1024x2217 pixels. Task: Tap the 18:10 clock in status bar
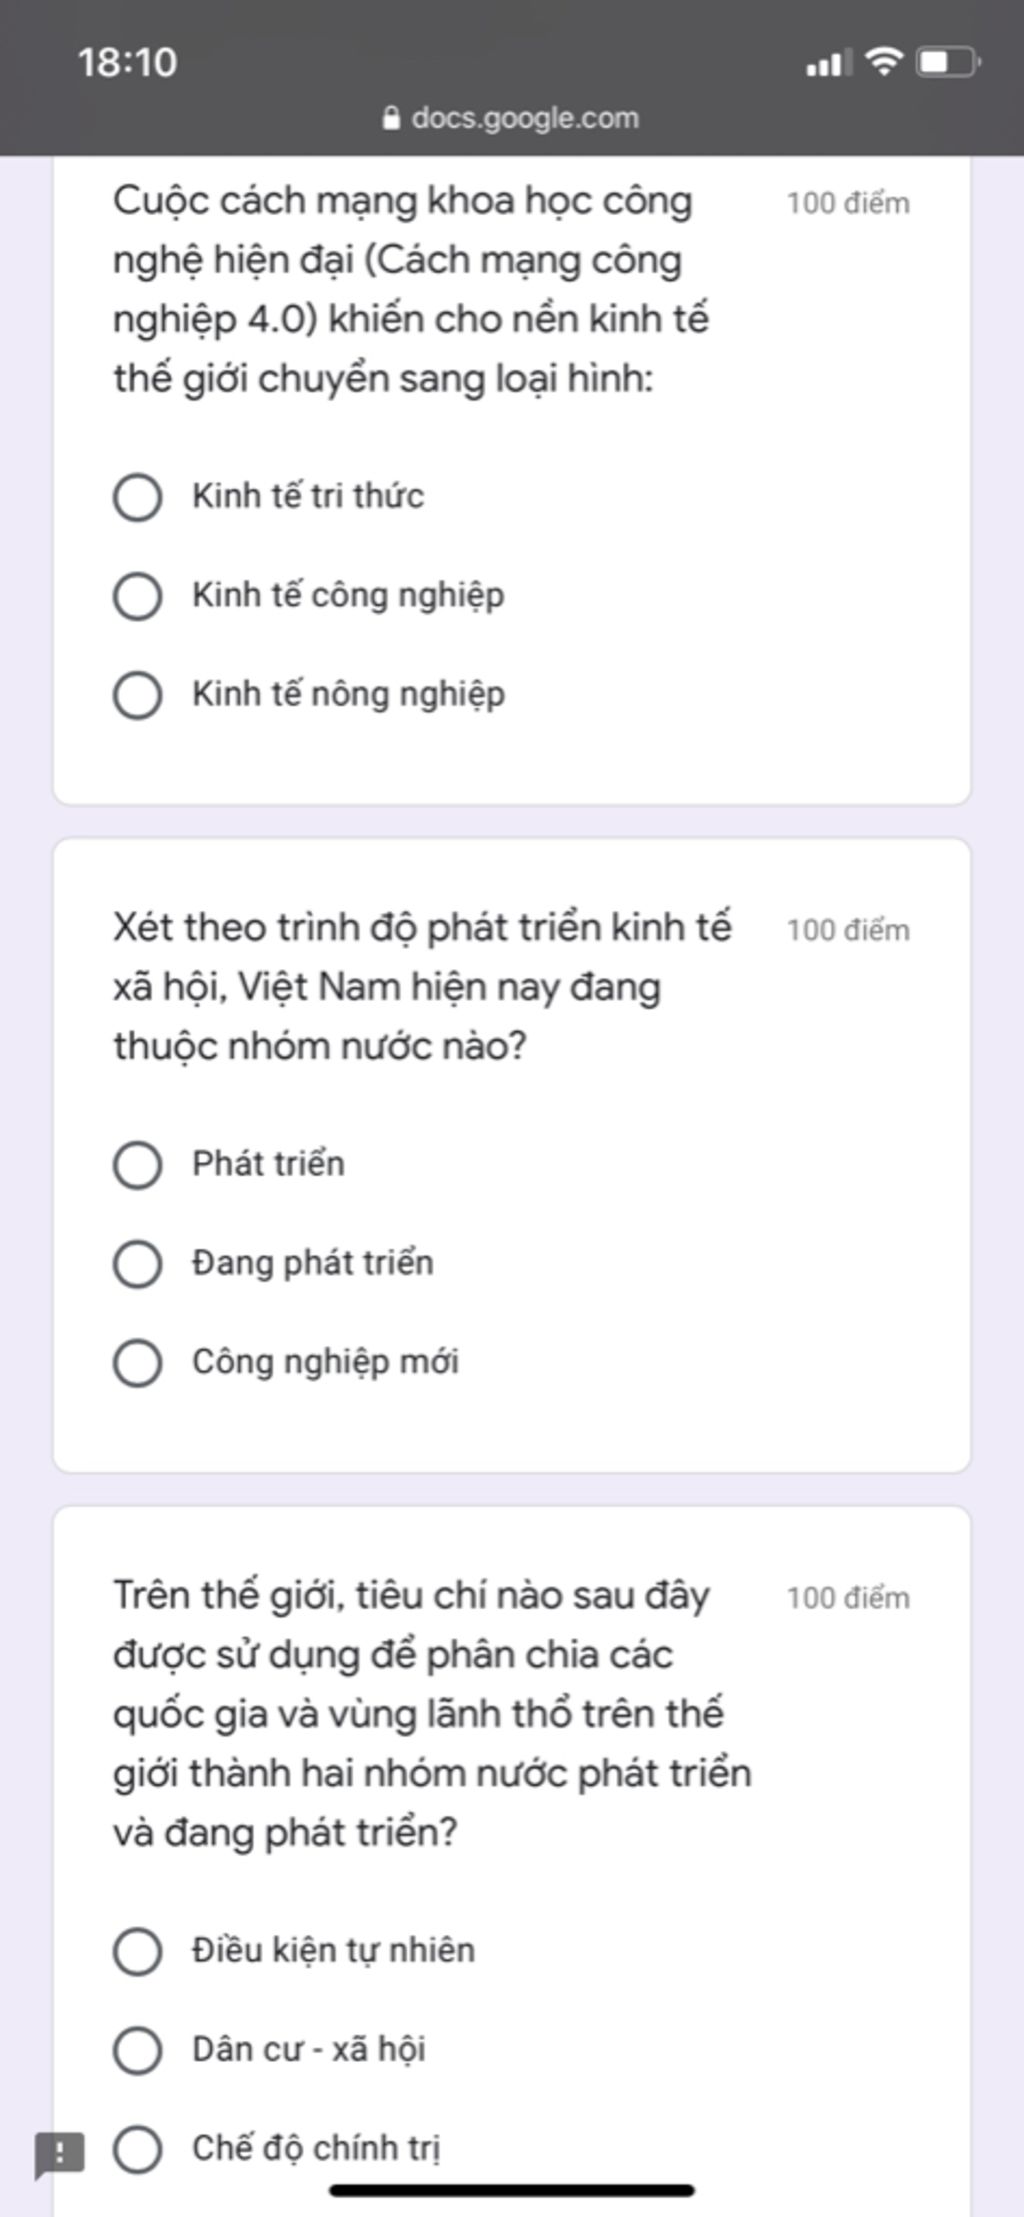click(127, 62)
